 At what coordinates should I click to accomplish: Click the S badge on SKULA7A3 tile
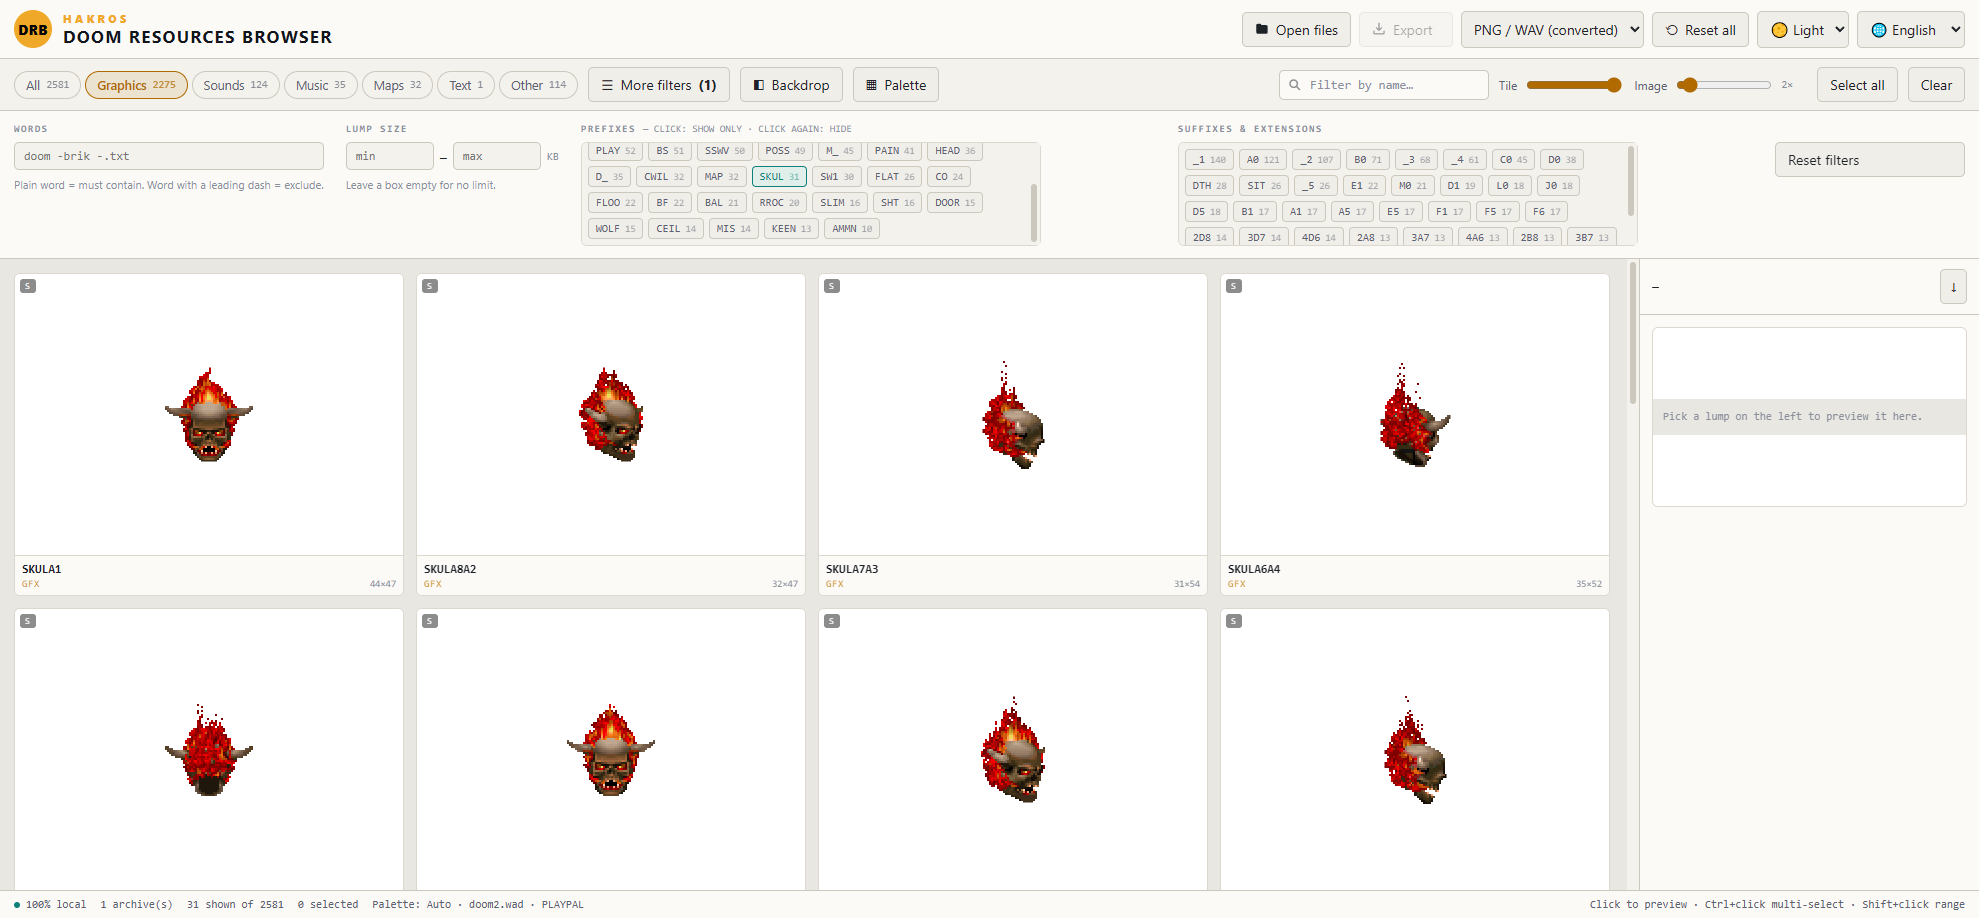click(x=832, y=286)
